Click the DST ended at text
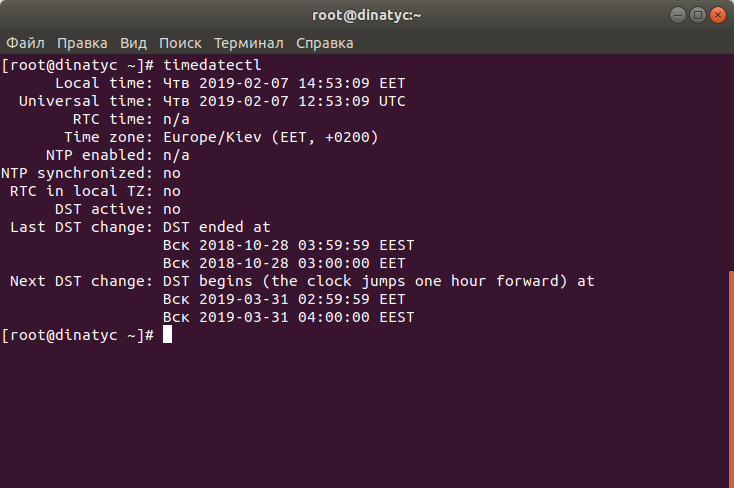The image size is (734, 488). (217, 227)
